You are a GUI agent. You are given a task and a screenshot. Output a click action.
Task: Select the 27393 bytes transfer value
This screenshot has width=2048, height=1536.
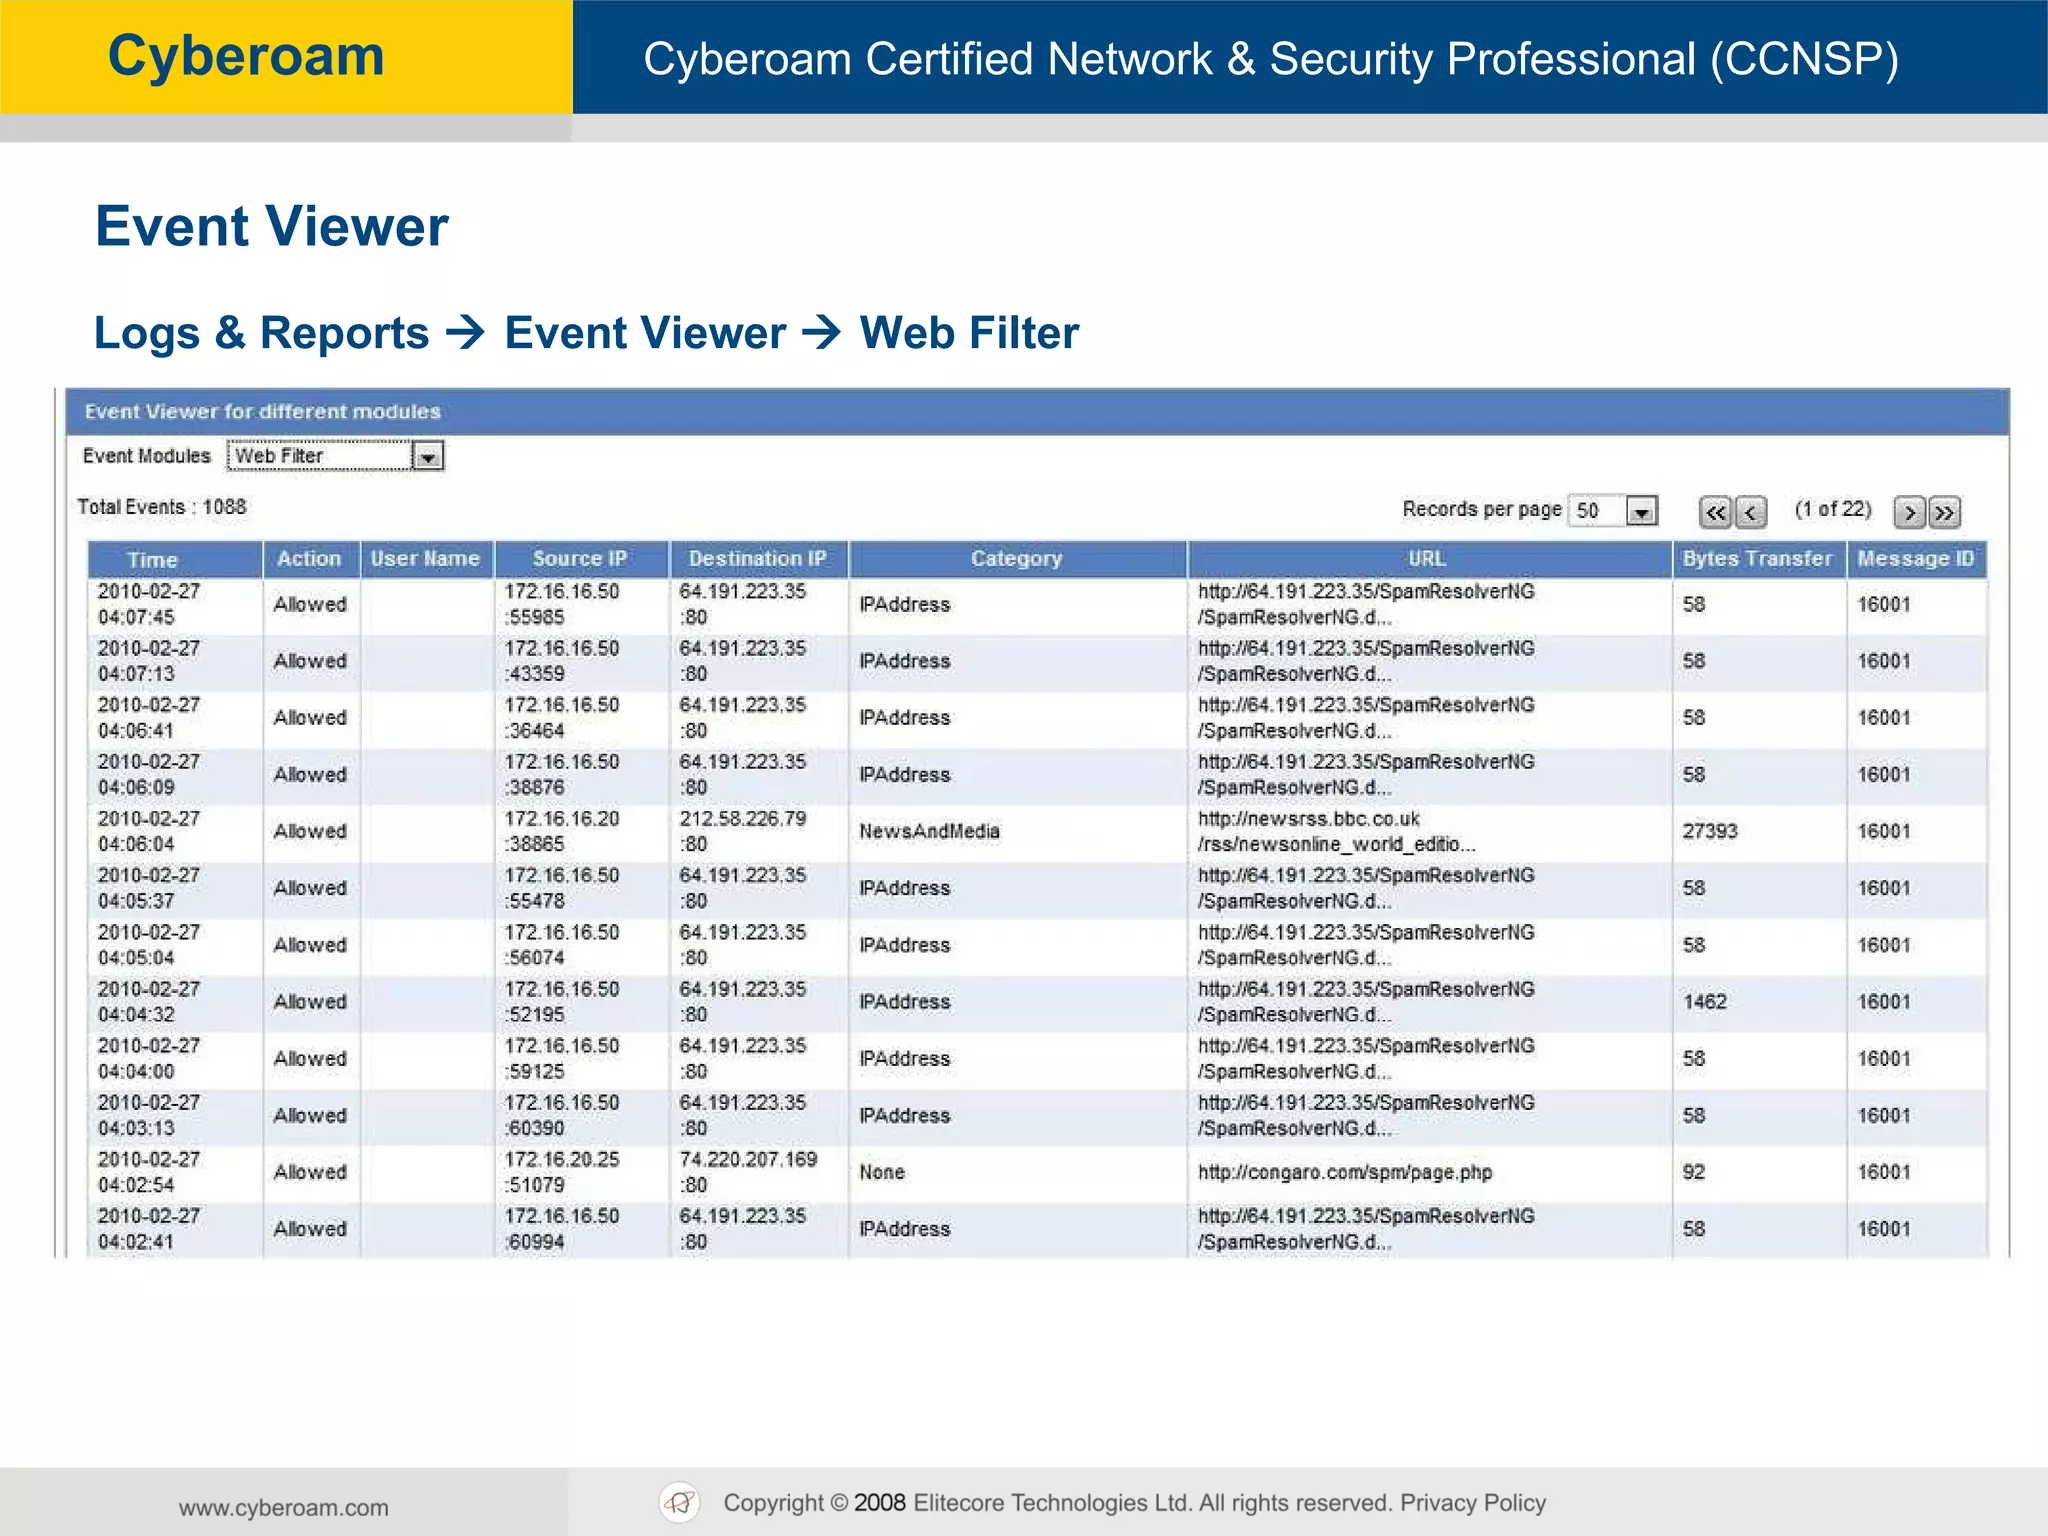[1710, 832]
